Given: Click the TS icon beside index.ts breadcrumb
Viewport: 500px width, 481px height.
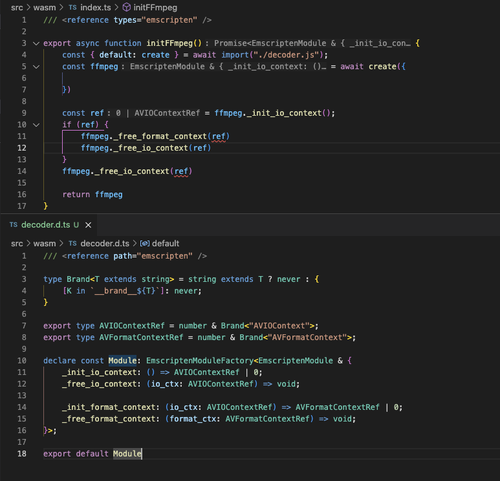Looking at the screenshot, I should tap(73, 7).
